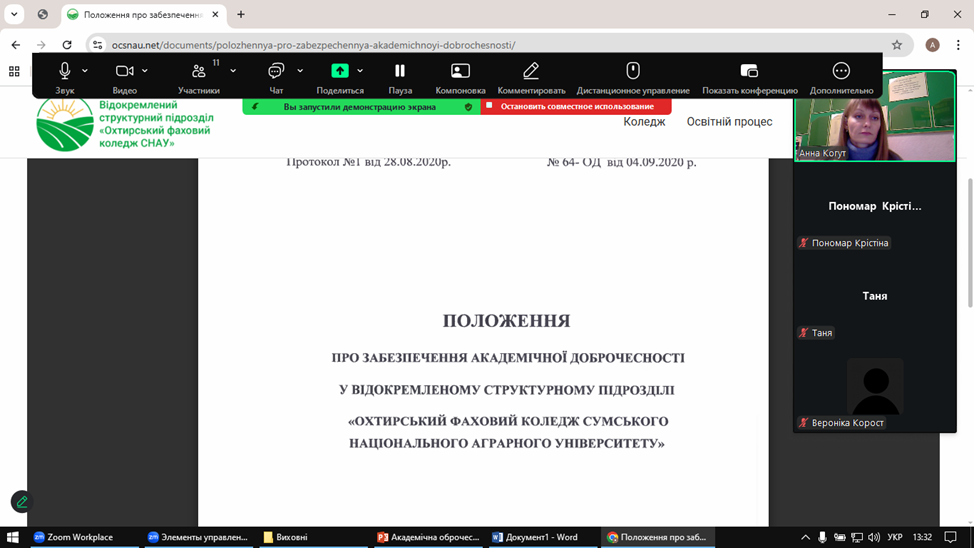The width and height of the screenshot is (974, 548).
Task: Expand video options arrow next to Видео
Action: (x=145, y=71)
